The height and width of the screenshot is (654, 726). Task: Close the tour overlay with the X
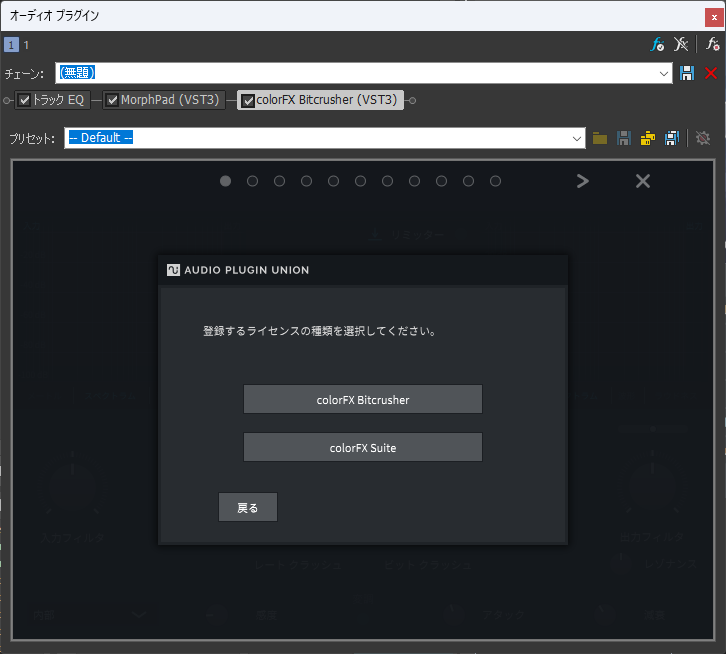tap(643, 181)
